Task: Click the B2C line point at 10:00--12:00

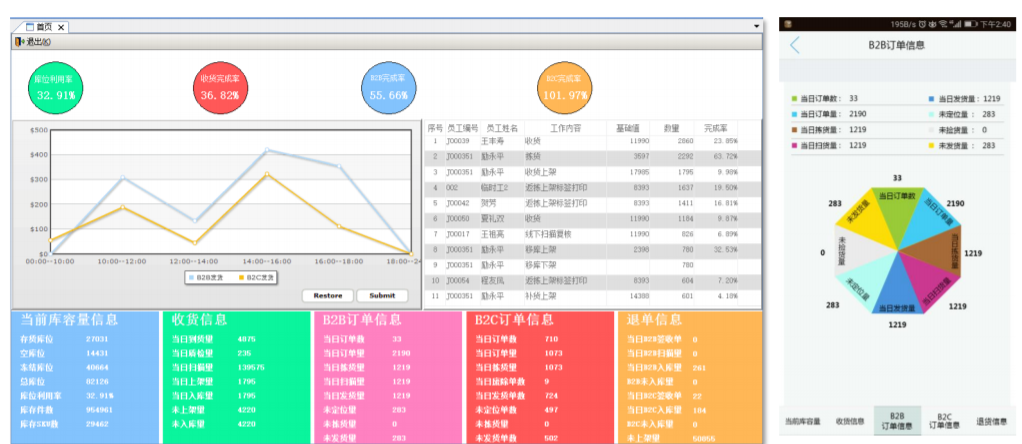Action: tap(122, 207)
